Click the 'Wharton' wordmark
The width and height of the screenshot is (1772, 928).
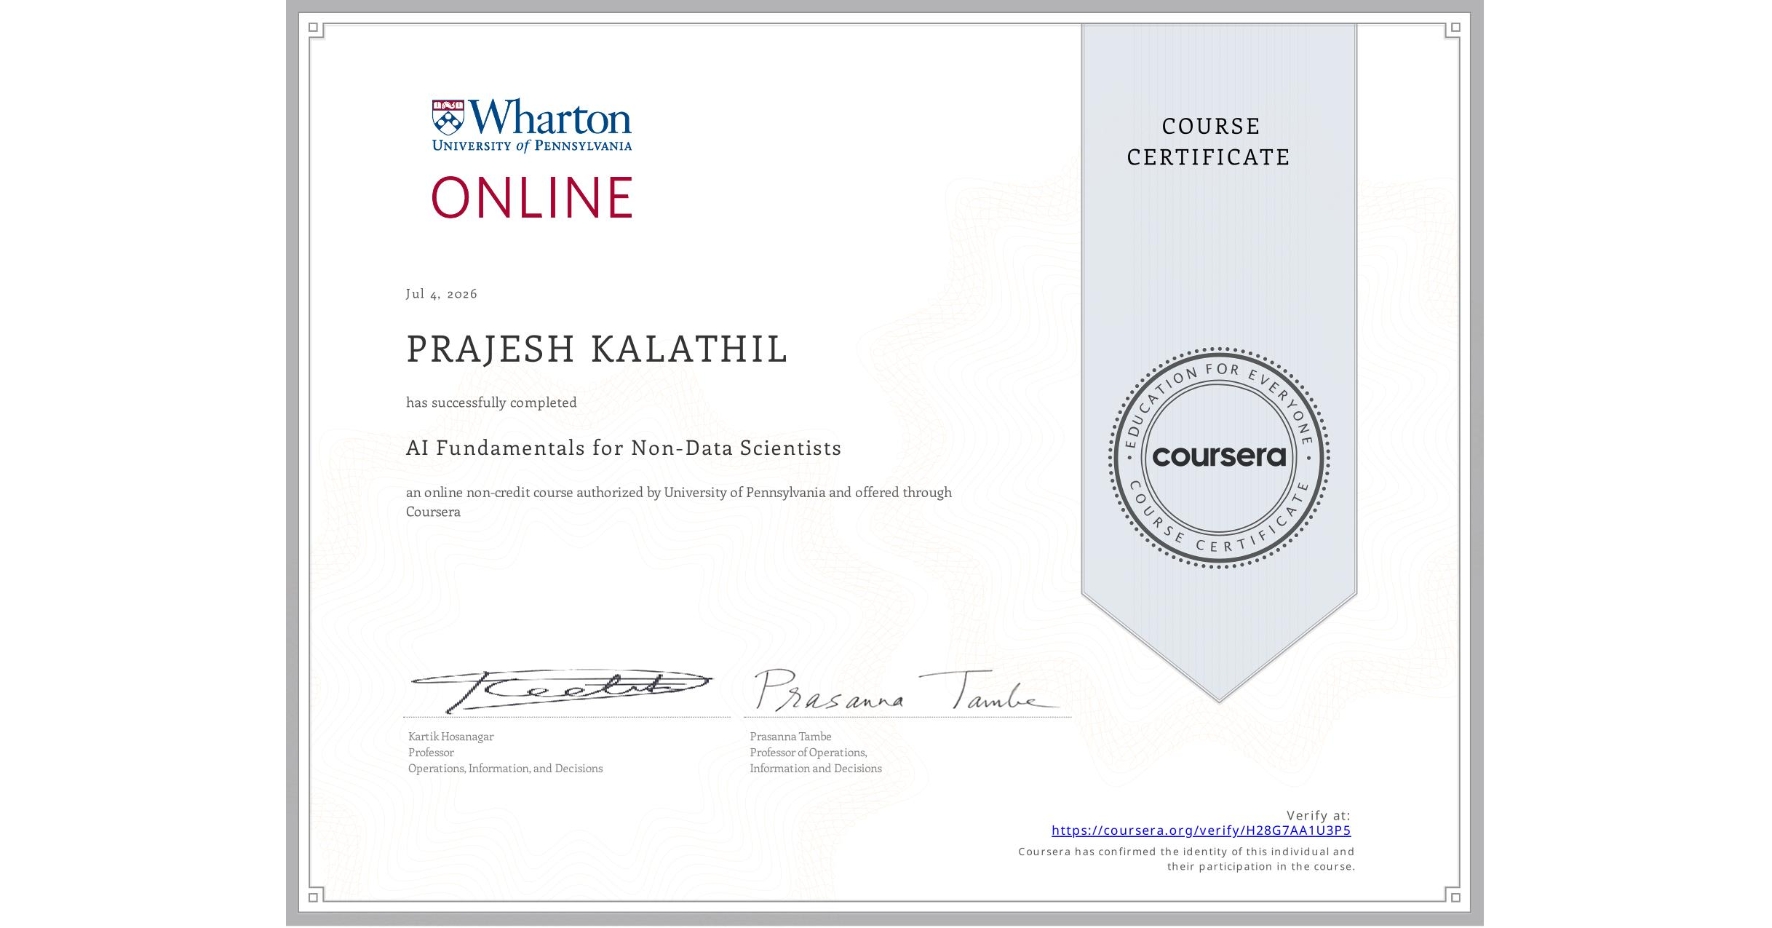tap(550, 117)
